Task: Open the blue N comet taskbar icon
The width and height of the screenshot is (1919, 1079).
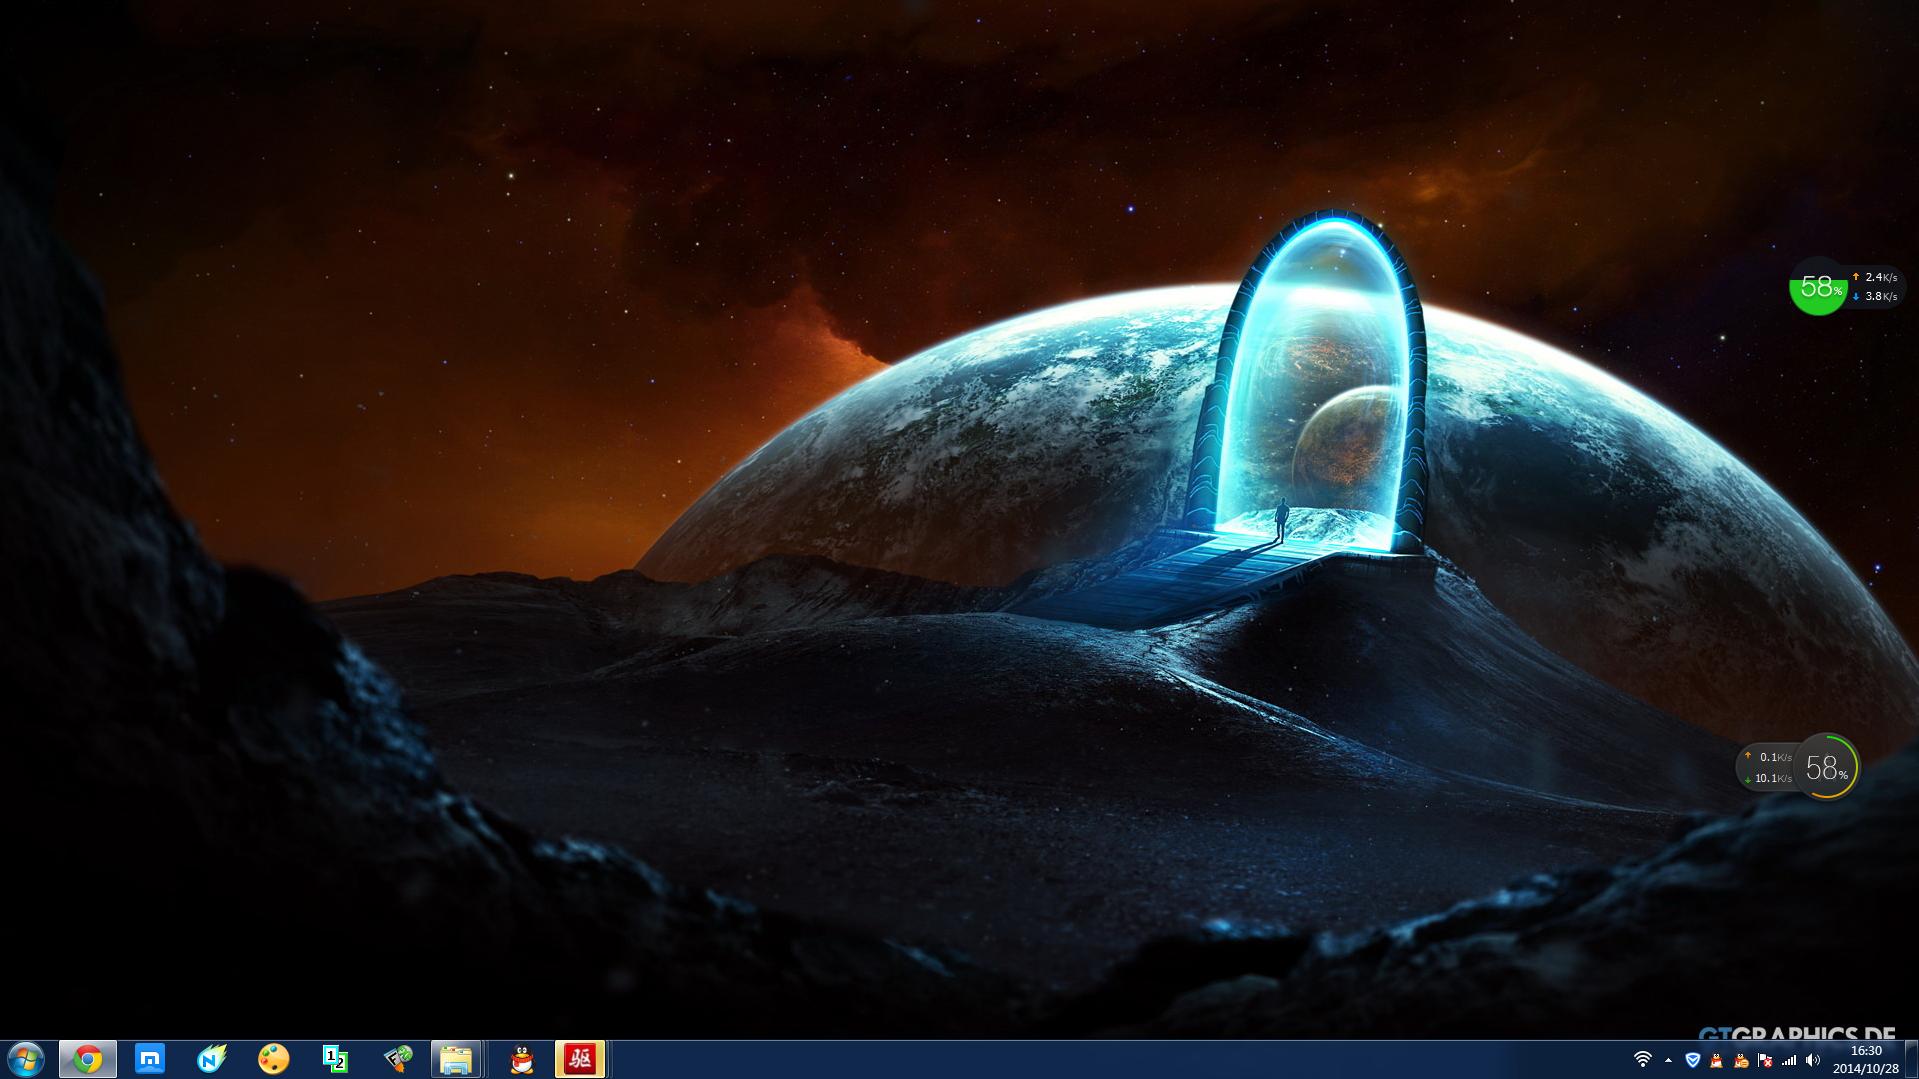Action: [212, 1059]
